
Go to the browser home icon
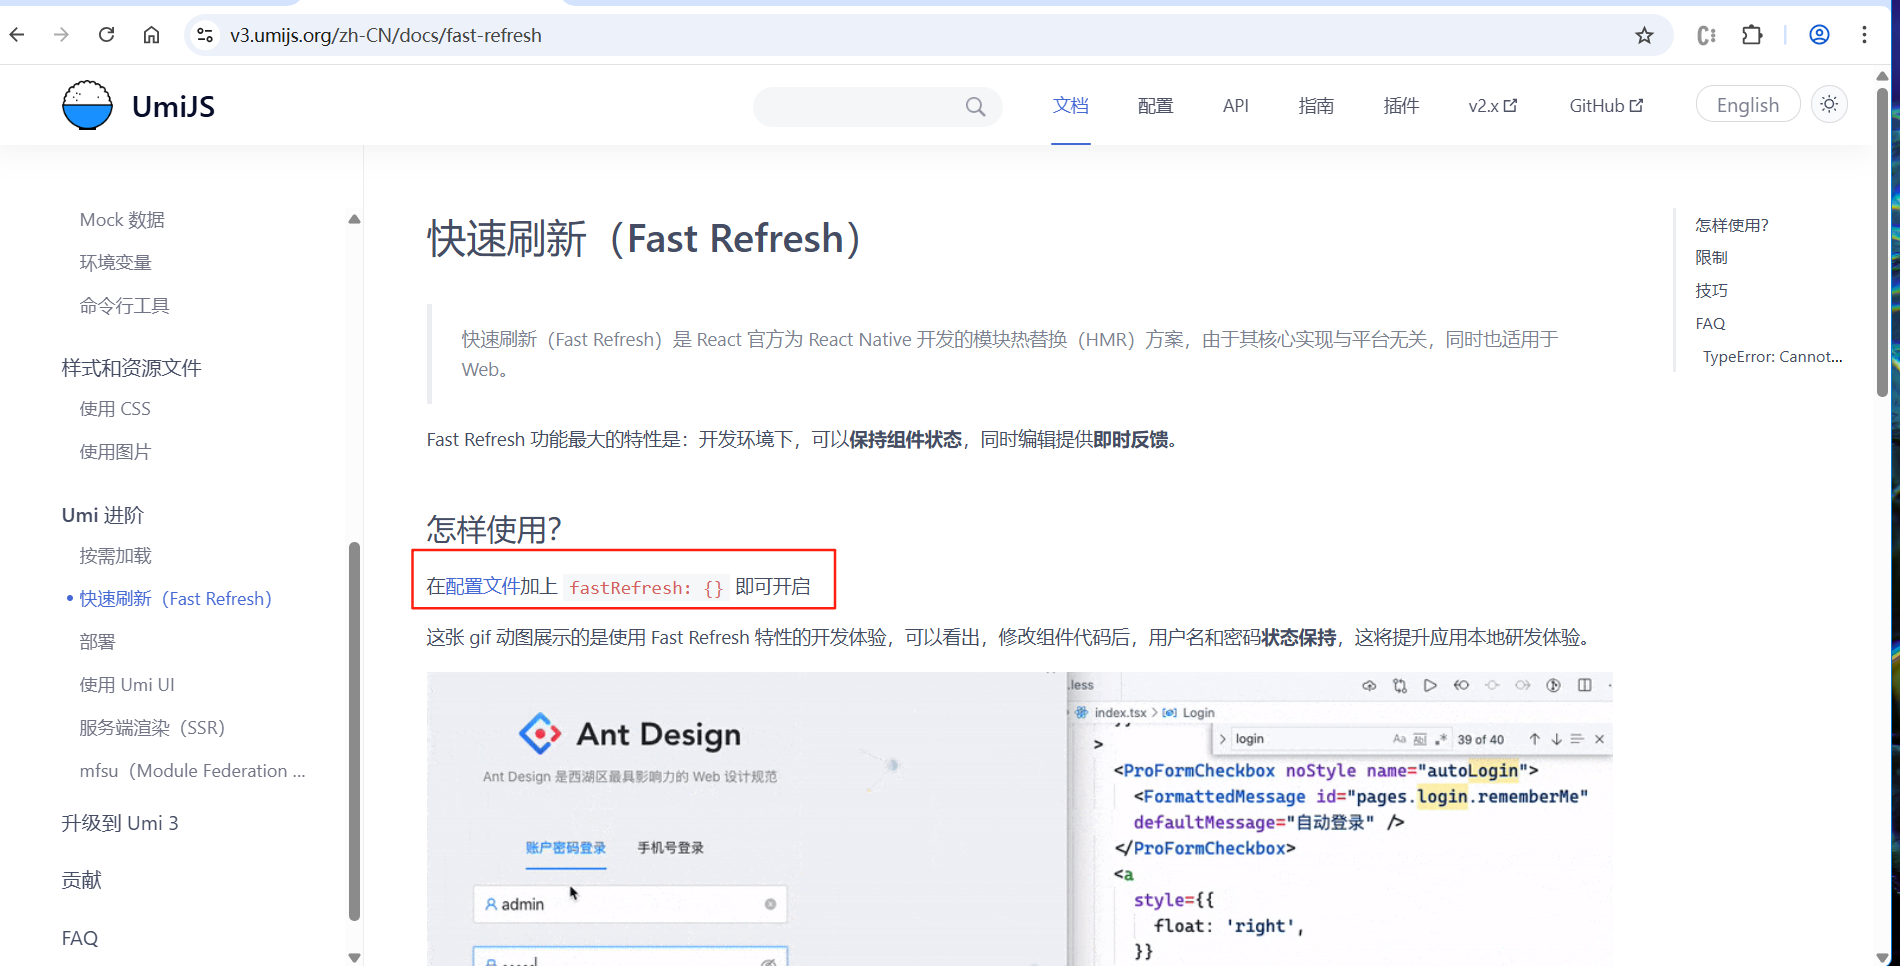click(151, 35)
